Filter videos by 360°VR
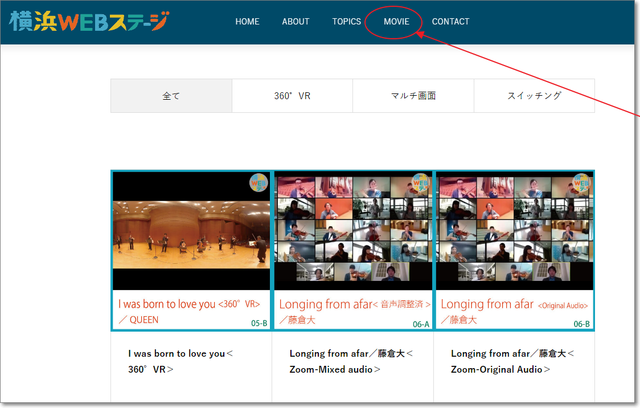This screenshot has width=640, height=408. click(x=292, y=96)
